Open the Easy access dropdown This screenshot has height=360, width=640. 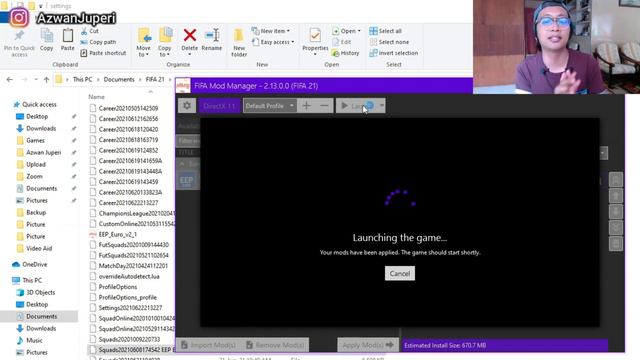pyautogui.click(x=273, y=42)
